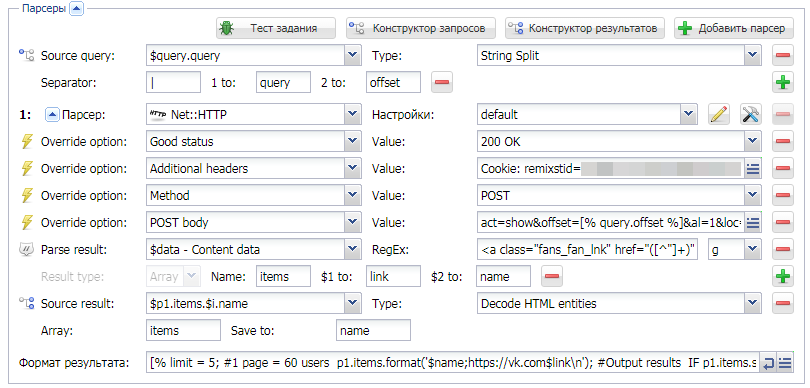Click the Тест задания button
Image resolution: width=810 pixels, height=388 pixels.
[x=276, y=28]
